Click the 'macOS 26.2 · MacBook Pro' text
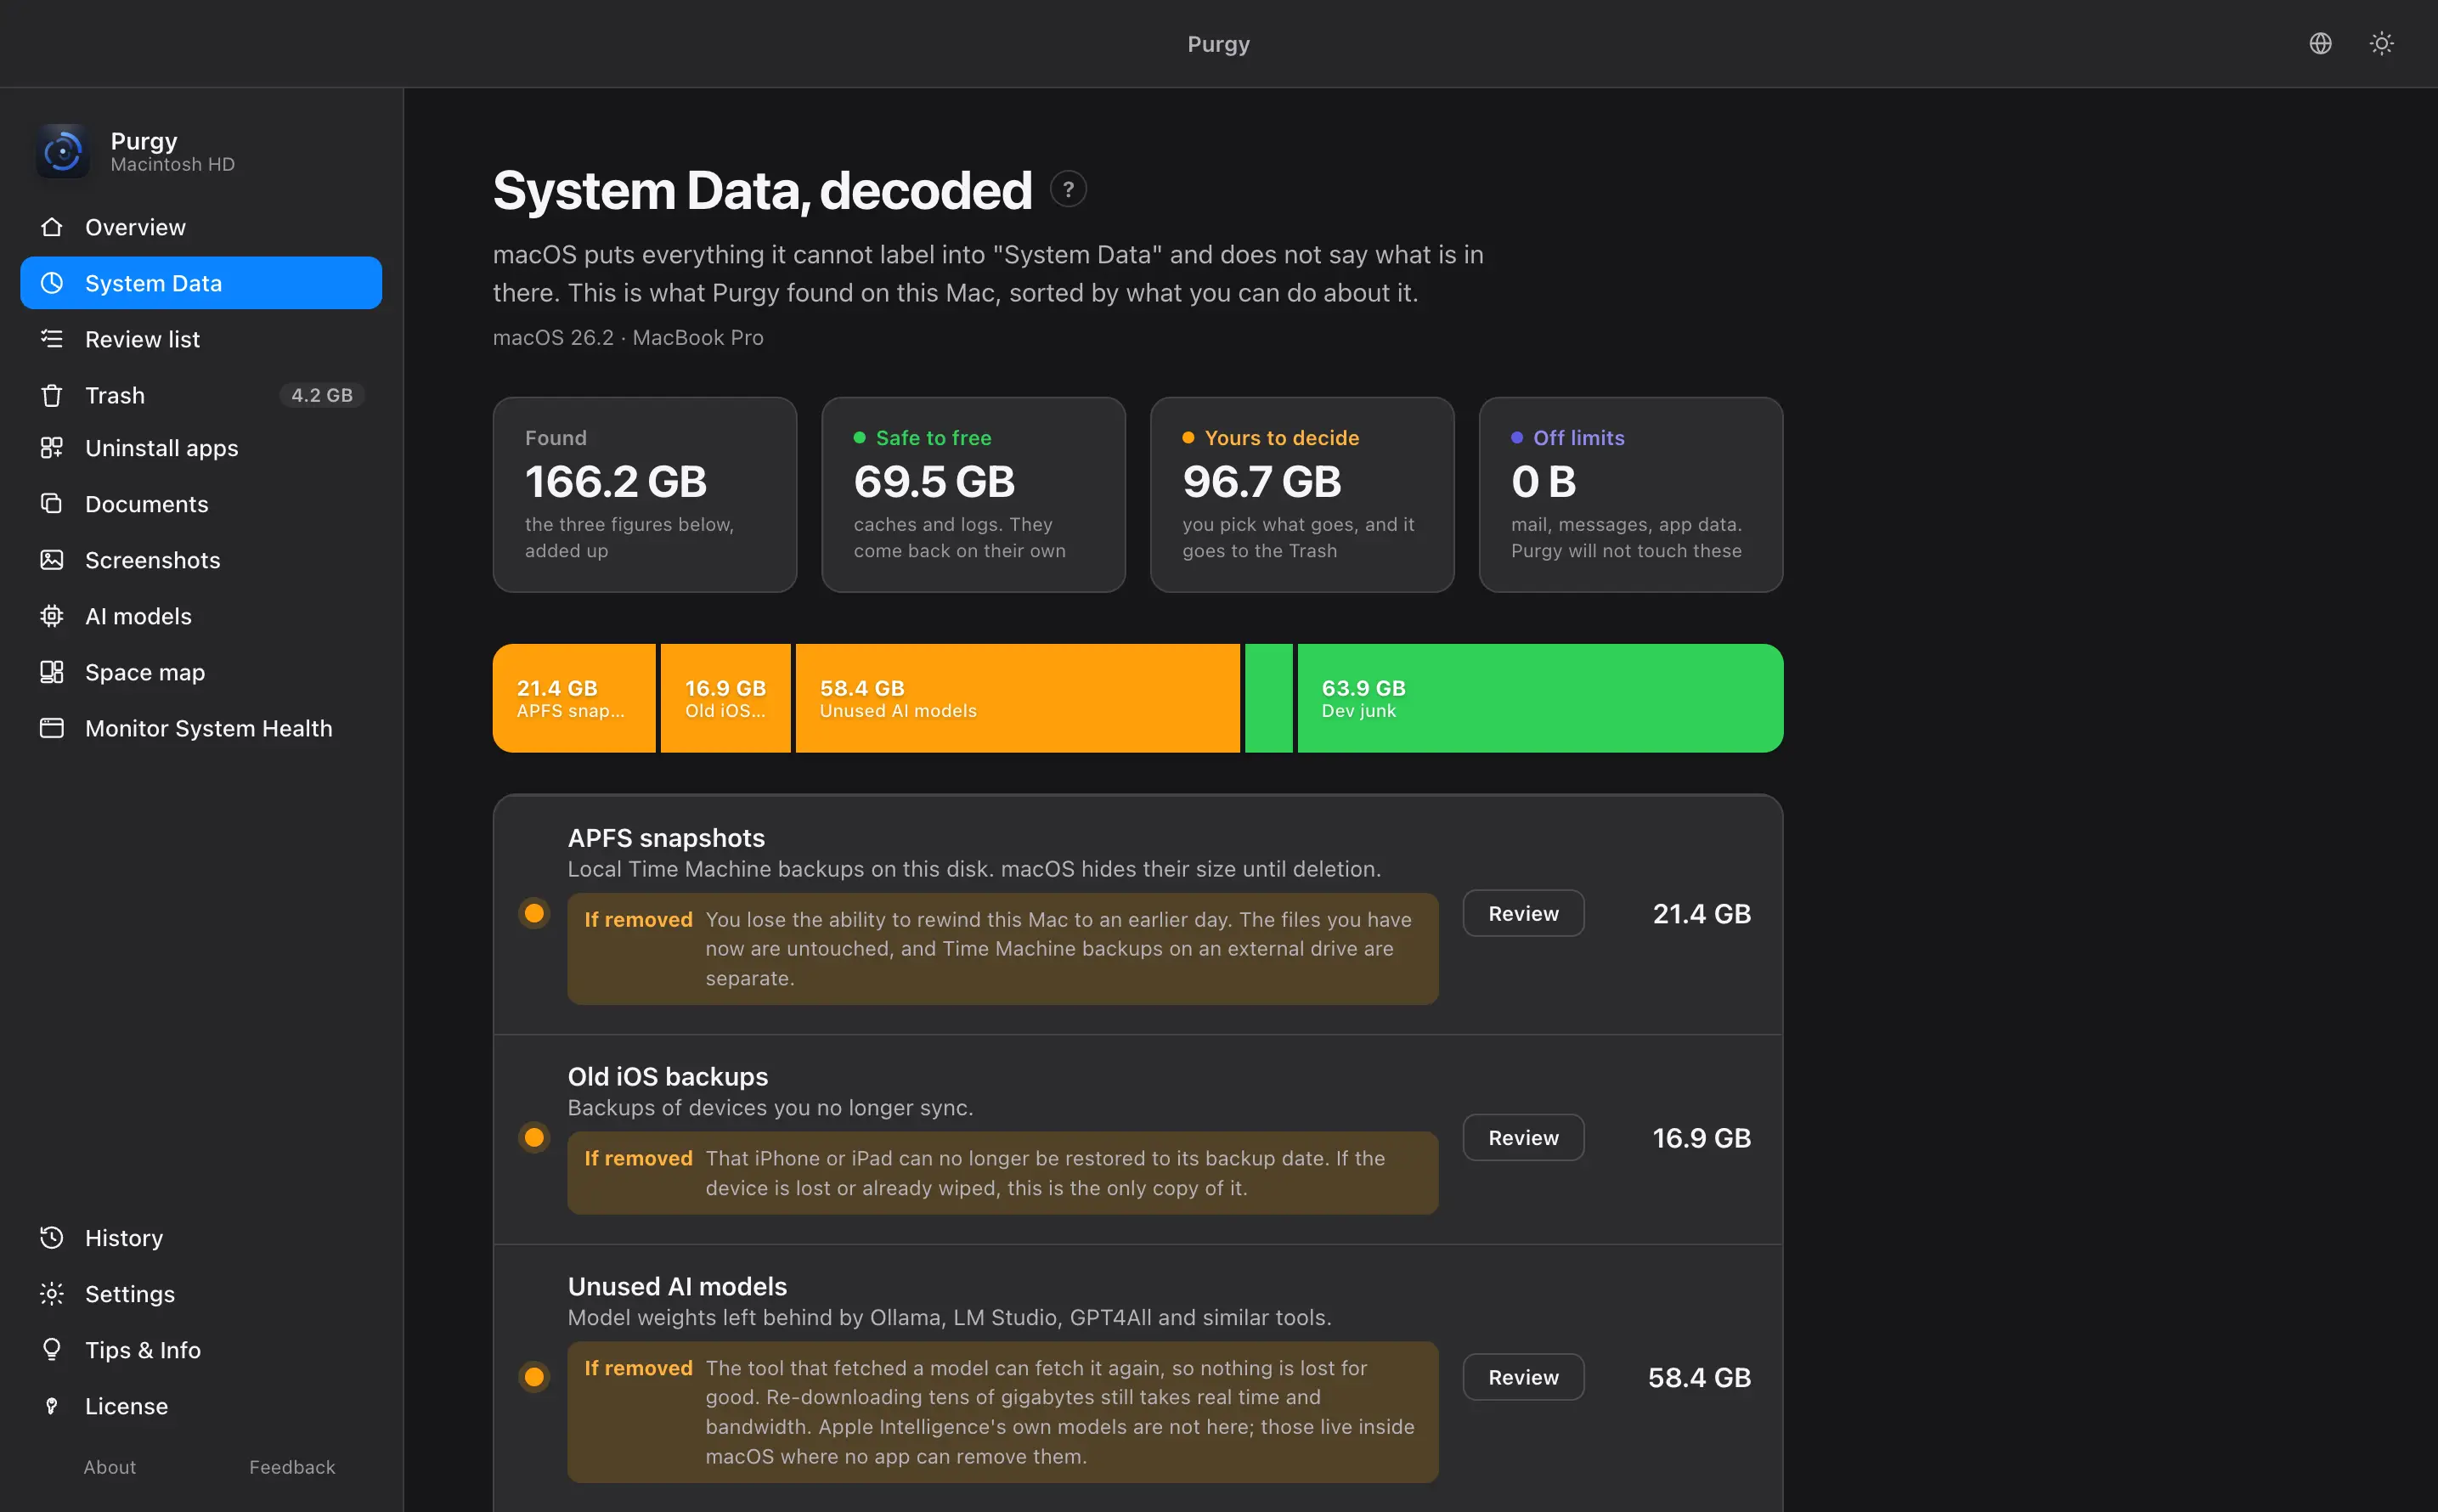2438x1512 pixels. [628, 338]
